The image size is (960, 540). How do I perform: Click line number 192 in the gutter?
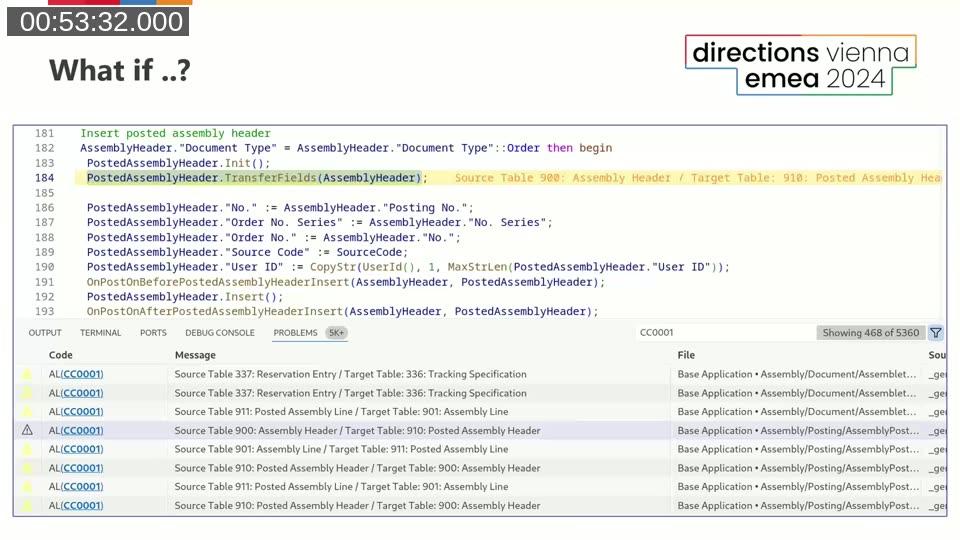(44, 296)
